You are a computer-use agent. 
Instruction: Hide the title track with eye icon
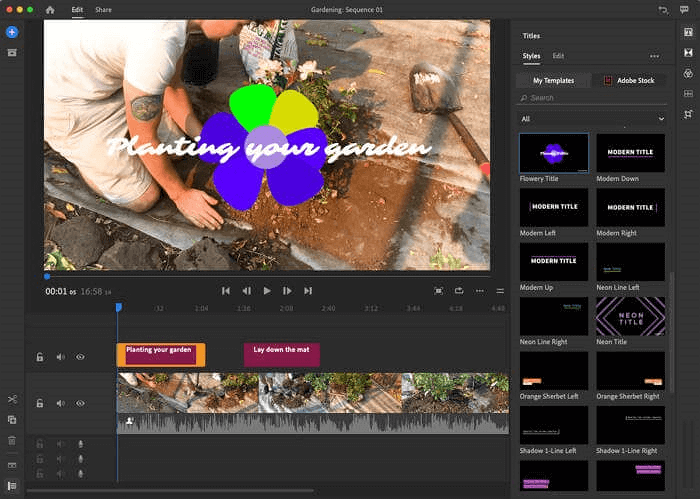[80, 356]
